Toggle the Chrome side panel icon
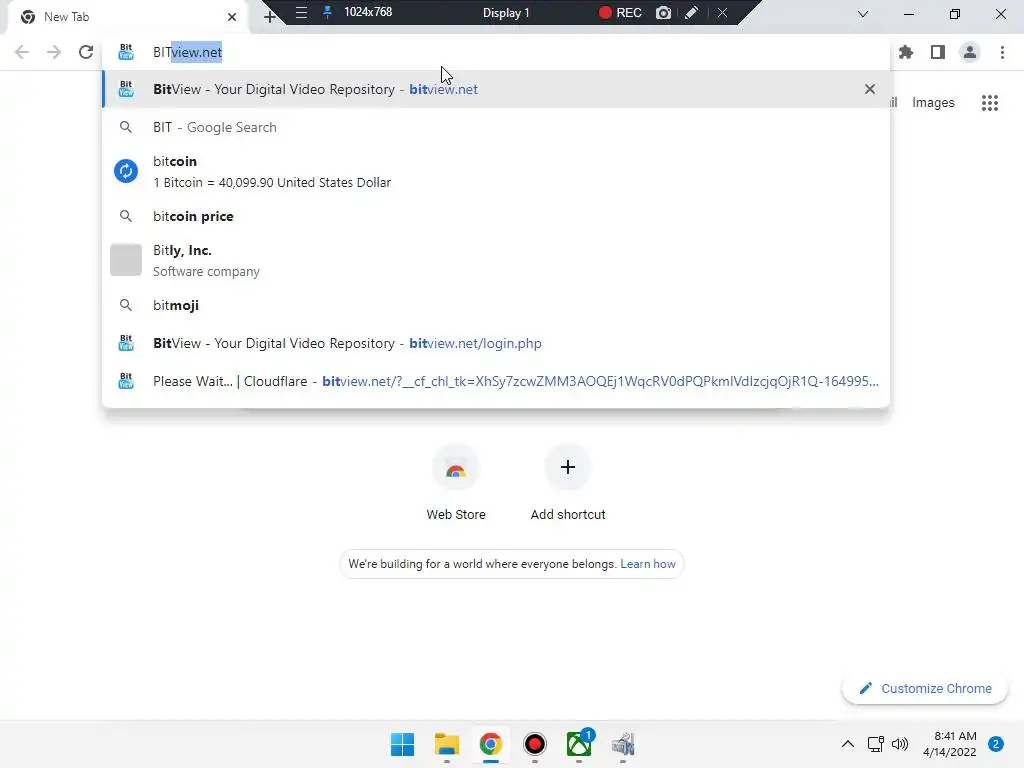Viewport: 1024px width, 768px height. (x=938, y=52)
